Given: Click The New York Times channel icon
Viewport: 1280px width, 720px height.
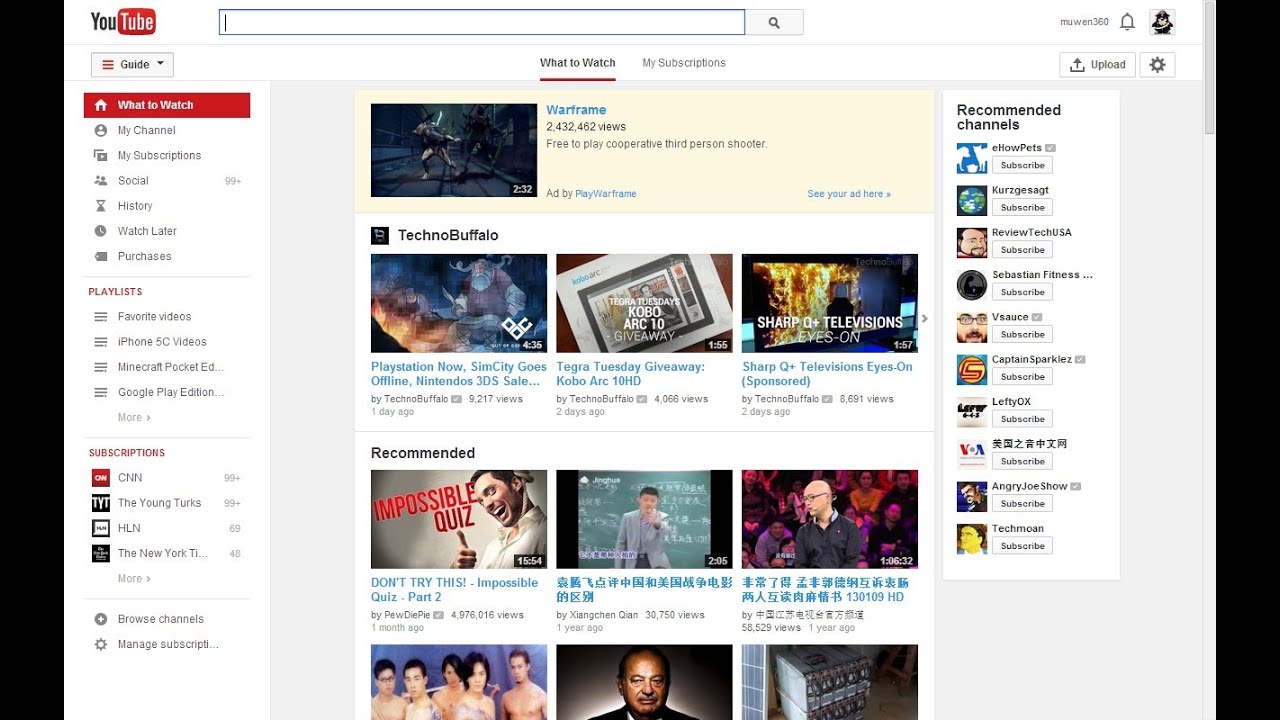Looking at the screenshot, I should click(101, 553).
